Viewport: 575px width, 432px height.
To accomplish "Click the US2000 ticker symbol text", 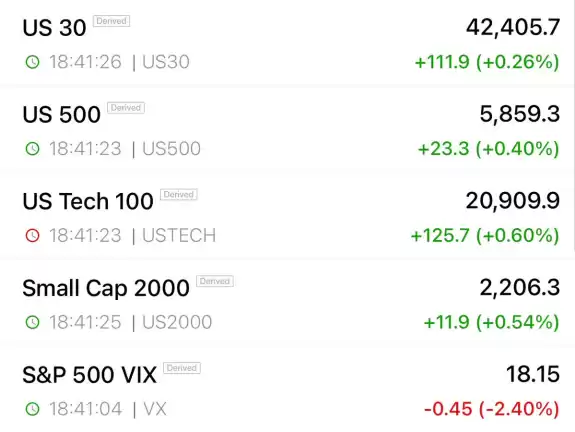I will (x=177, y=322).
